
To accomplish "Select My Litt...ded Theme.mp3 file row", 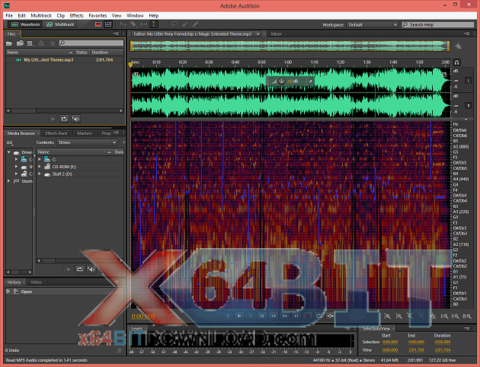I will click(65, 60).
